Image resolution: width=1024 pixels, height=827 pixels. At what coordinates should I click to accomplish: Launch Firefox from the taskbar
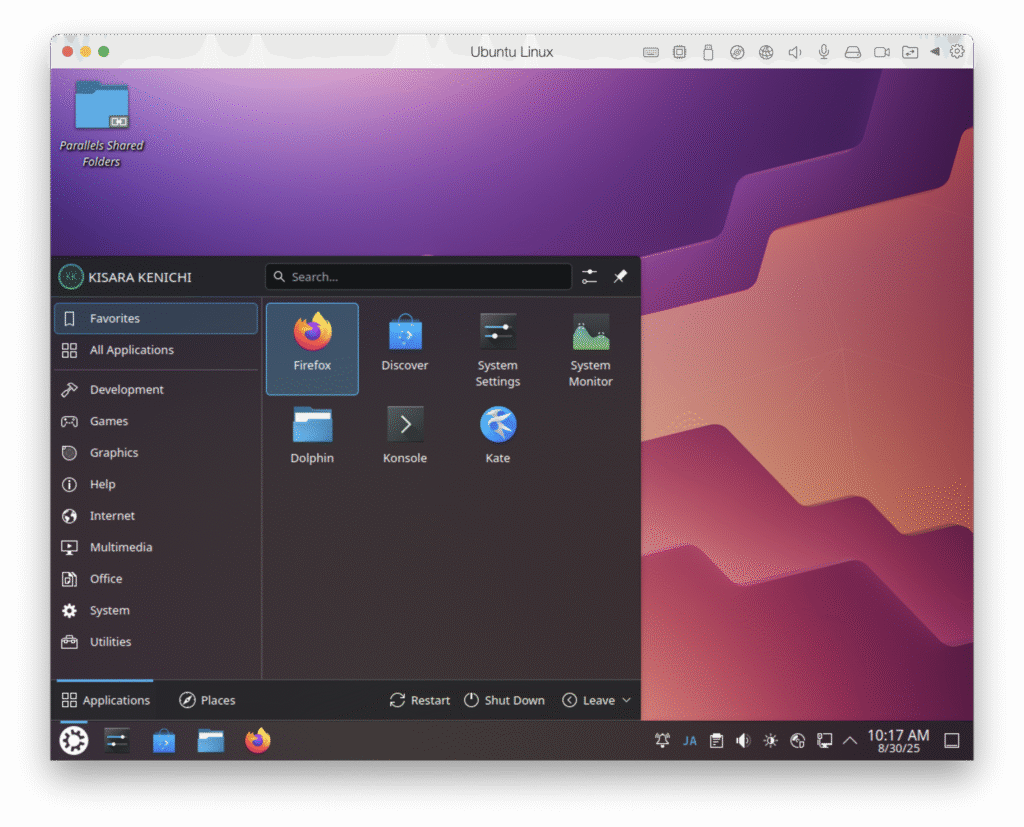point(257,741)
